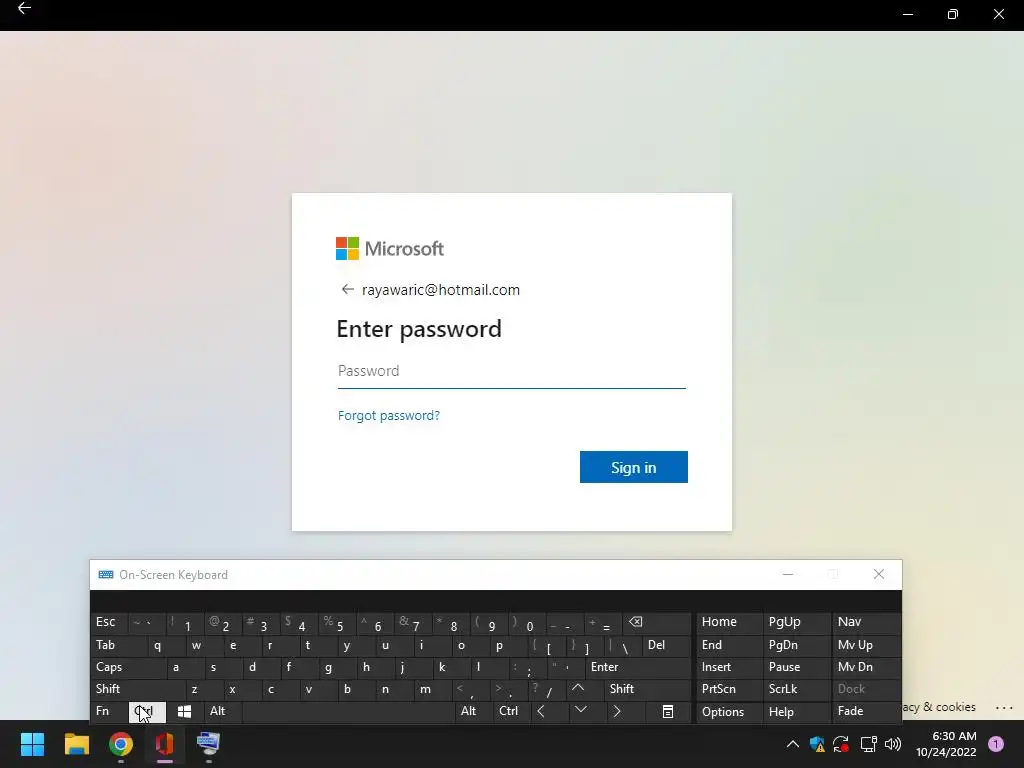Viewport: 1024px width, 768px height.
Task: Open the Forgot password? link
Action: point(389,415)
